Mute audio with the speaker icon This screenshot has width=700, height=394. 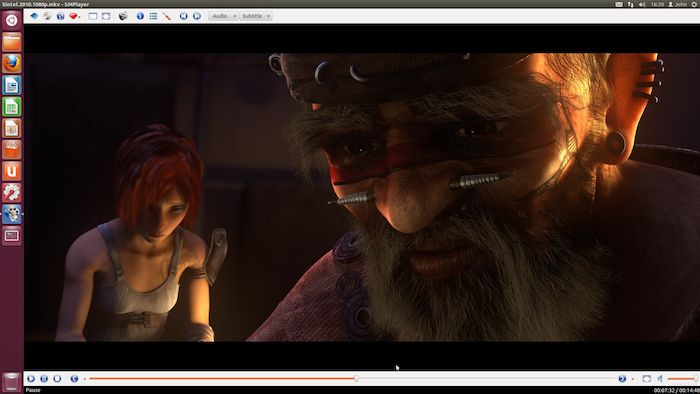(660, 379)
